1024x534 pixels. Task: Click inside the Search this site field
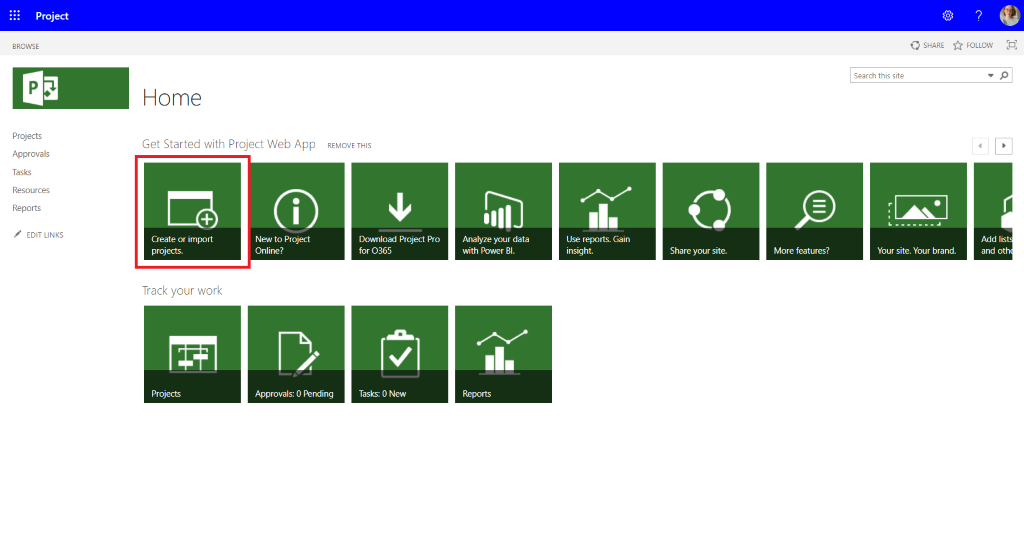(x=917, y=76)
